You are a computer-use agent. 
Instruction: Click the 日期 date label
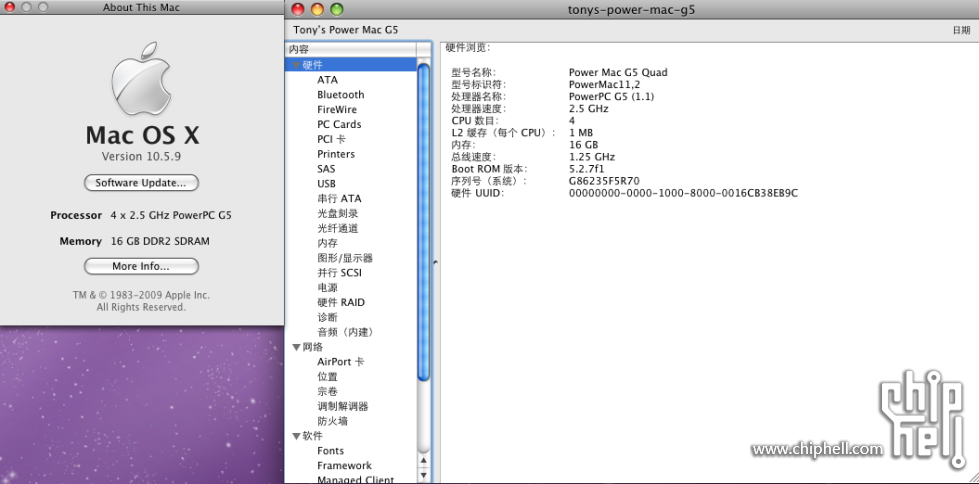(x=961, y=30)
